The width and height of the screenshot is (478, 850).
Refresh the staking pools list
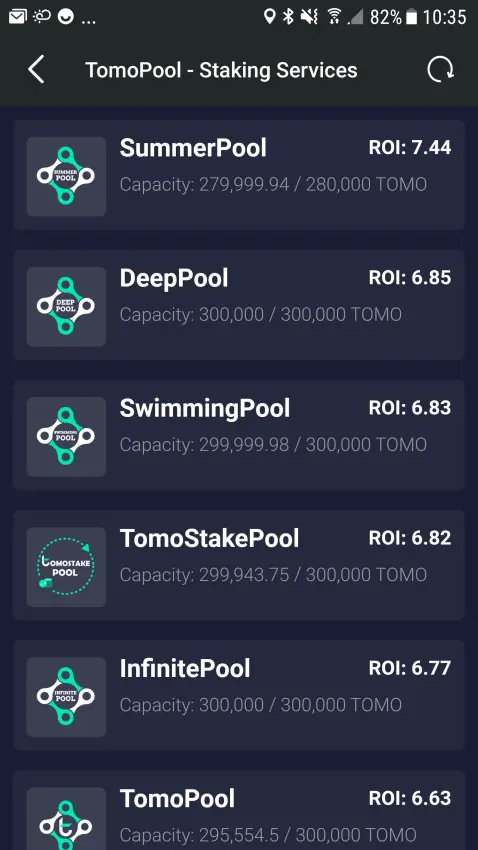click(440, 70)
